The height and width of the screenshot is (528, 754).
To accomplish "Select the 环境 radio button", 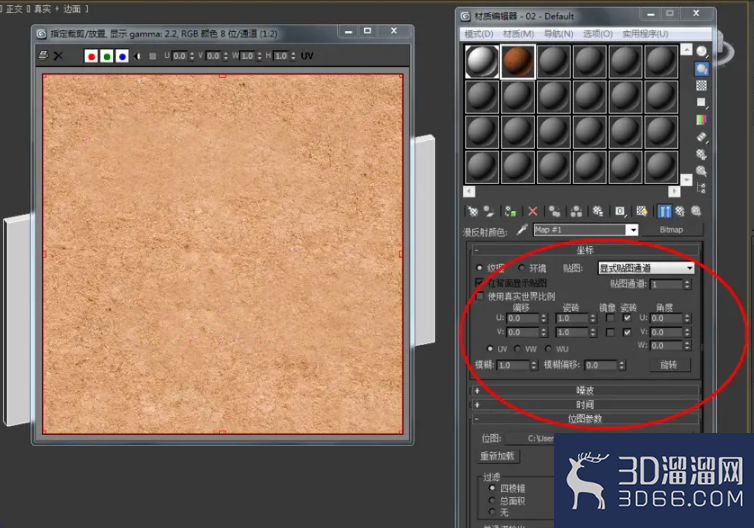I will 522,268.
